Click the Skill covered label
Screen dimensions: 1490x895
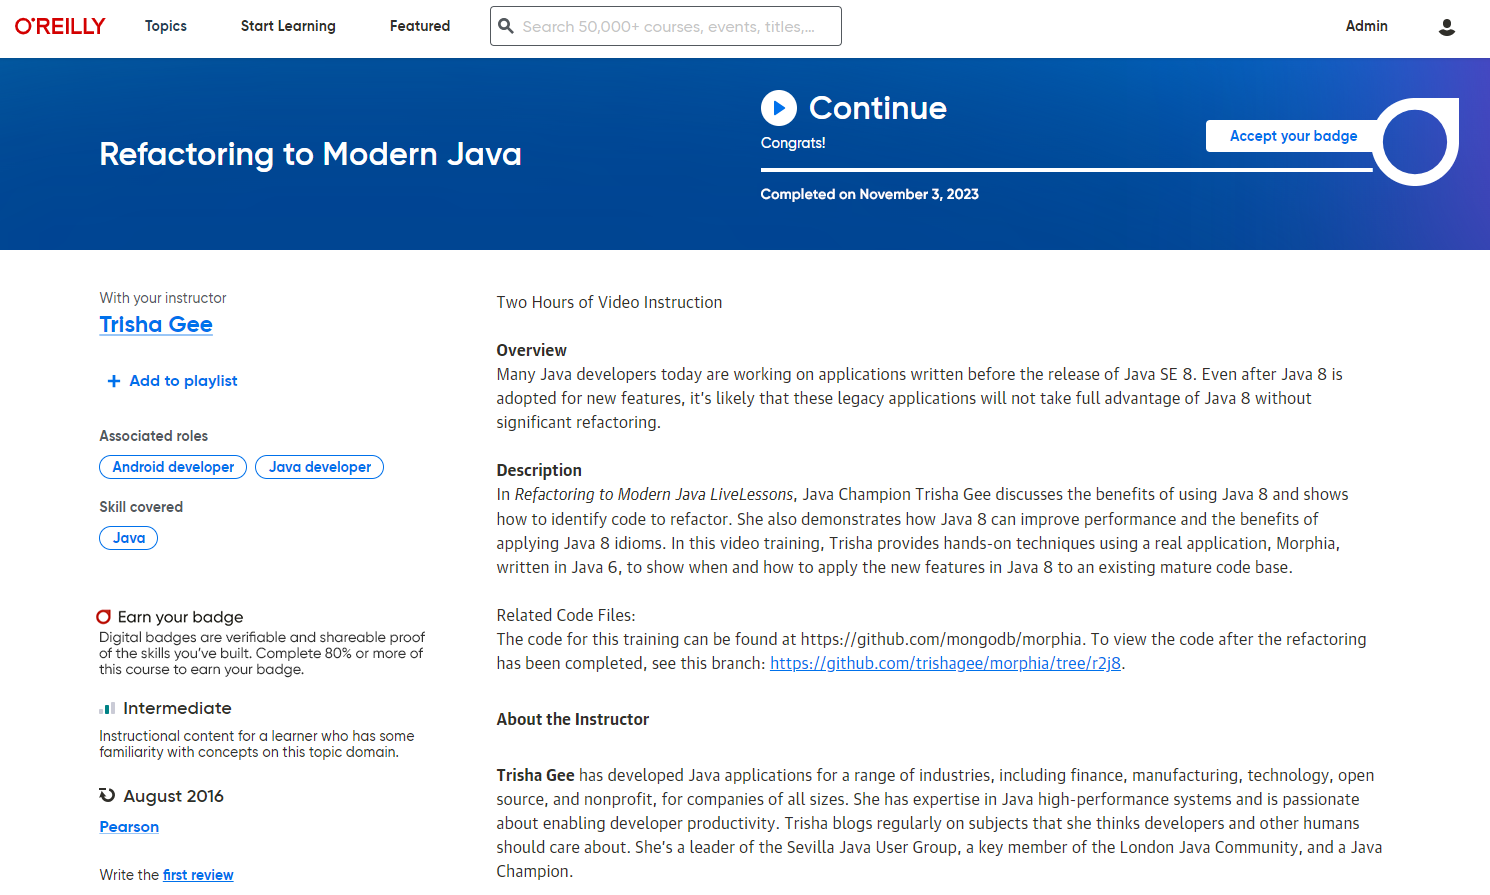pyautogui.click(x=141, y=507)
